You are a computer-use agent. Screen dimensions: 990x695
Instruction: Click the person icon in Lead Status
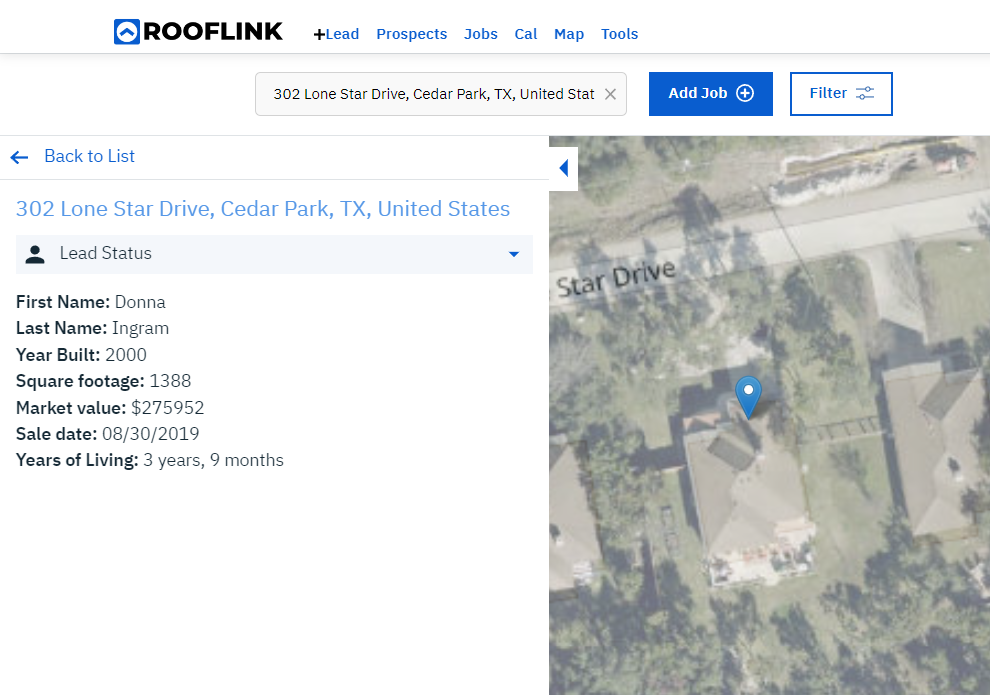pyautogui.click(x=35, y=254)
